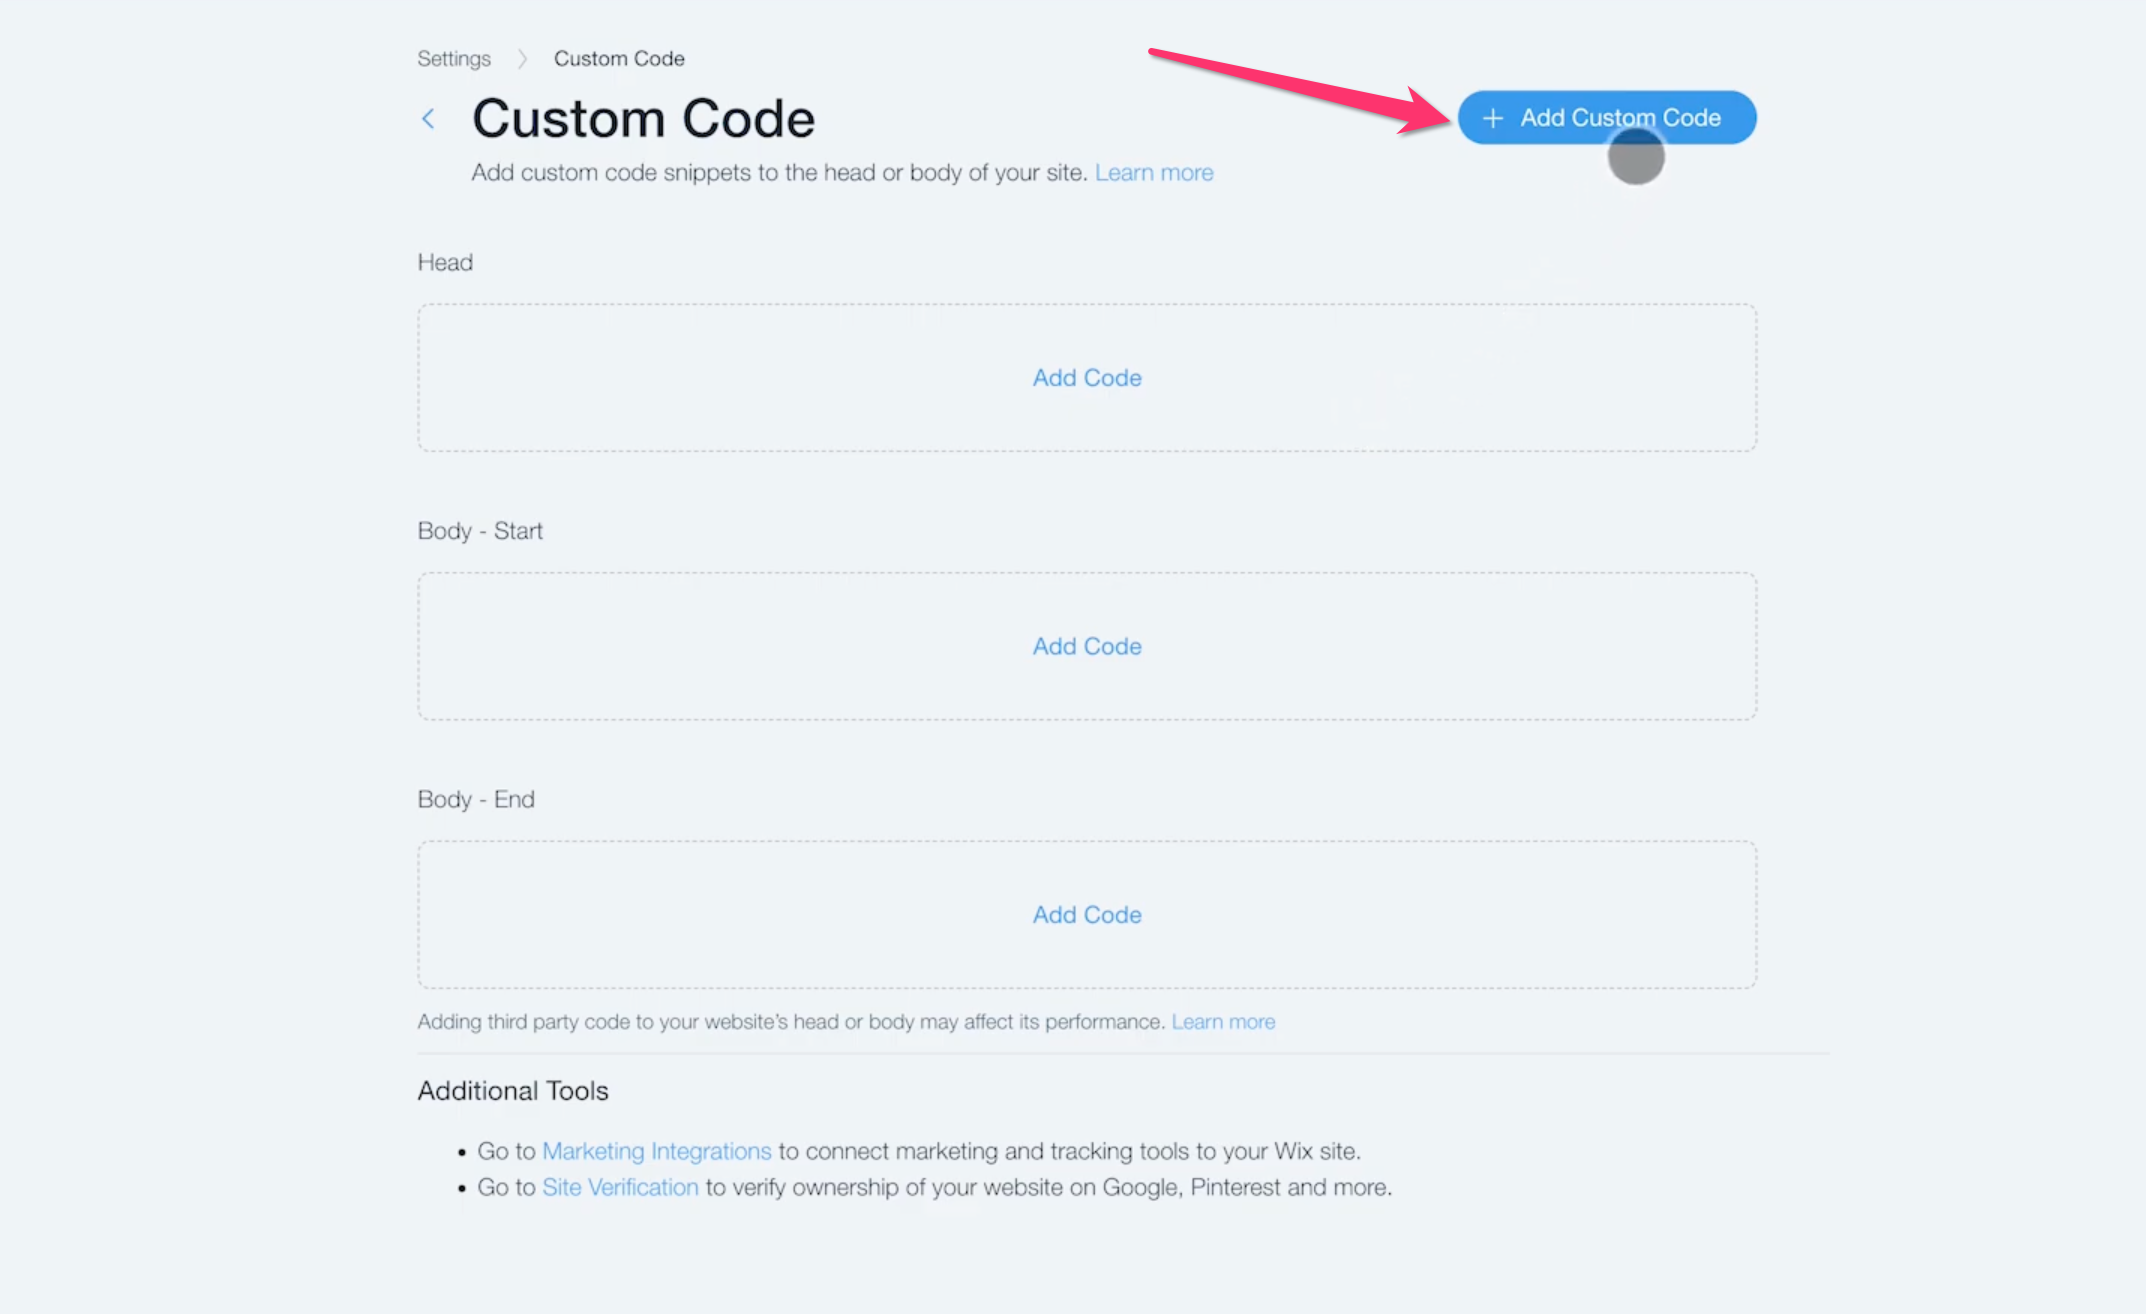This screenshot has width=2146, height=1314.
Task: Click the Head section label
Action: [x=445, y=263]
